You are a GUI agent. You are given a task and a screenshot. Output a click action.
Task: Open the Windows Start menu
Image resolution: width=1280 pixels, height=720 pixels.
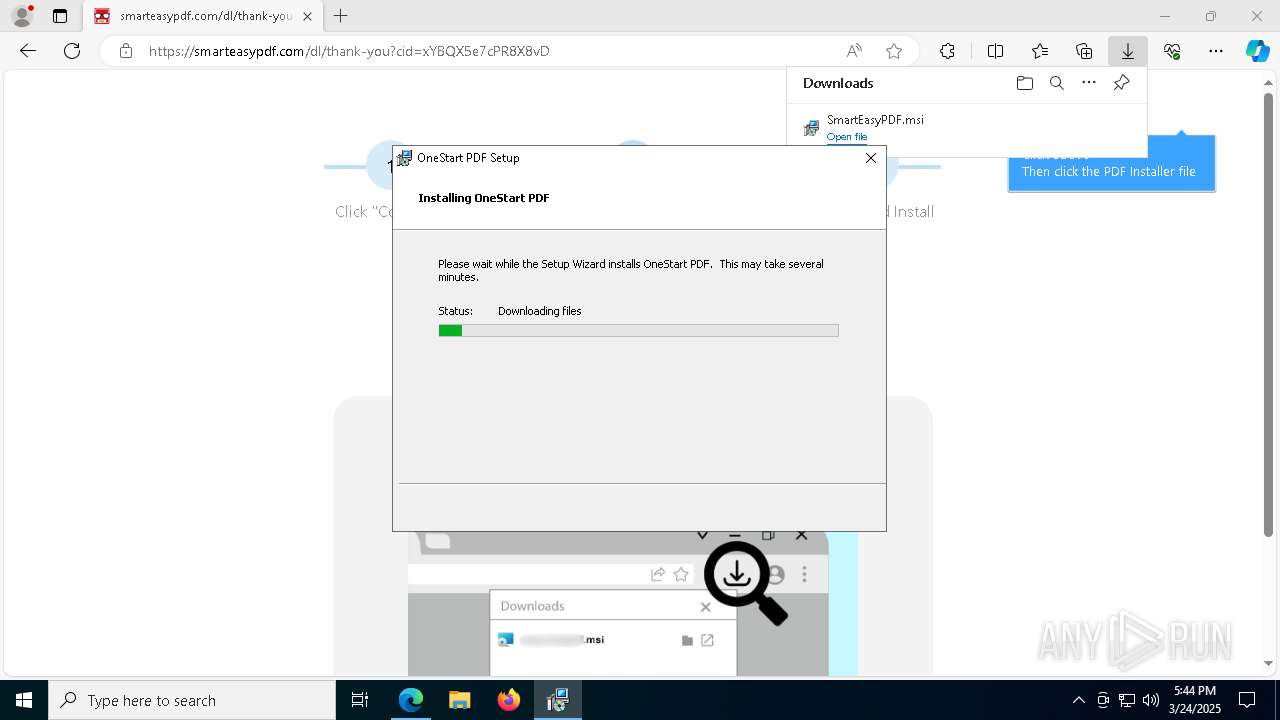[24, 700]
